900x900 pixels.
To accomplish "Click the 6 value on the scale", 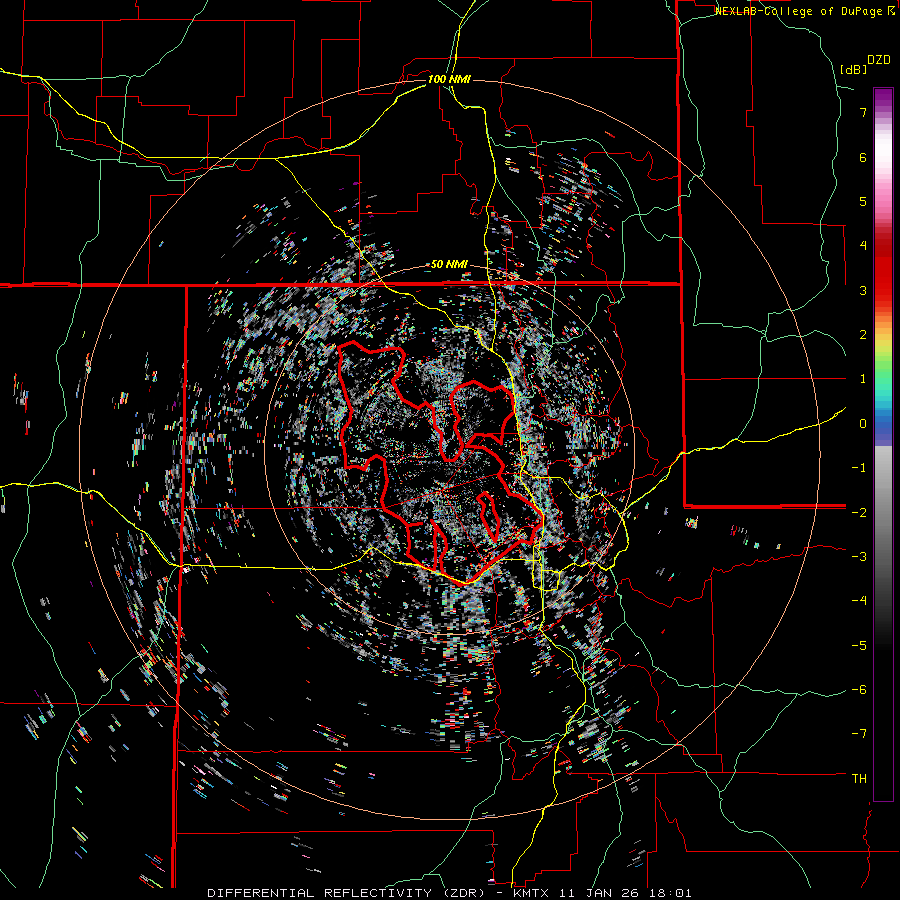I will click(863, 157).
